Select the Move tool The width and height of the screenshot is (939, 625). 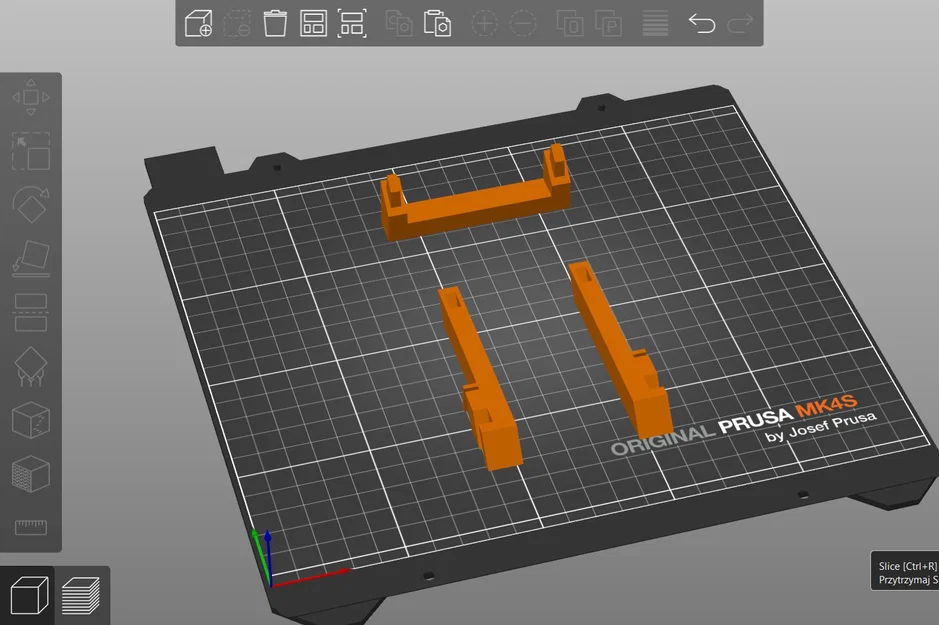tap(32, 97)
